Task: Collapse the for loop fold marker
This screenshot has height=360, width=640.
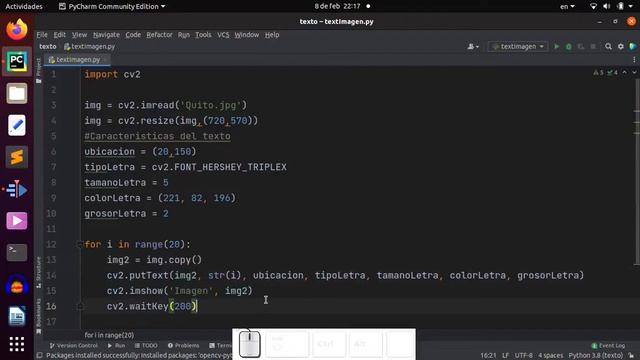Action: (80, 244)
